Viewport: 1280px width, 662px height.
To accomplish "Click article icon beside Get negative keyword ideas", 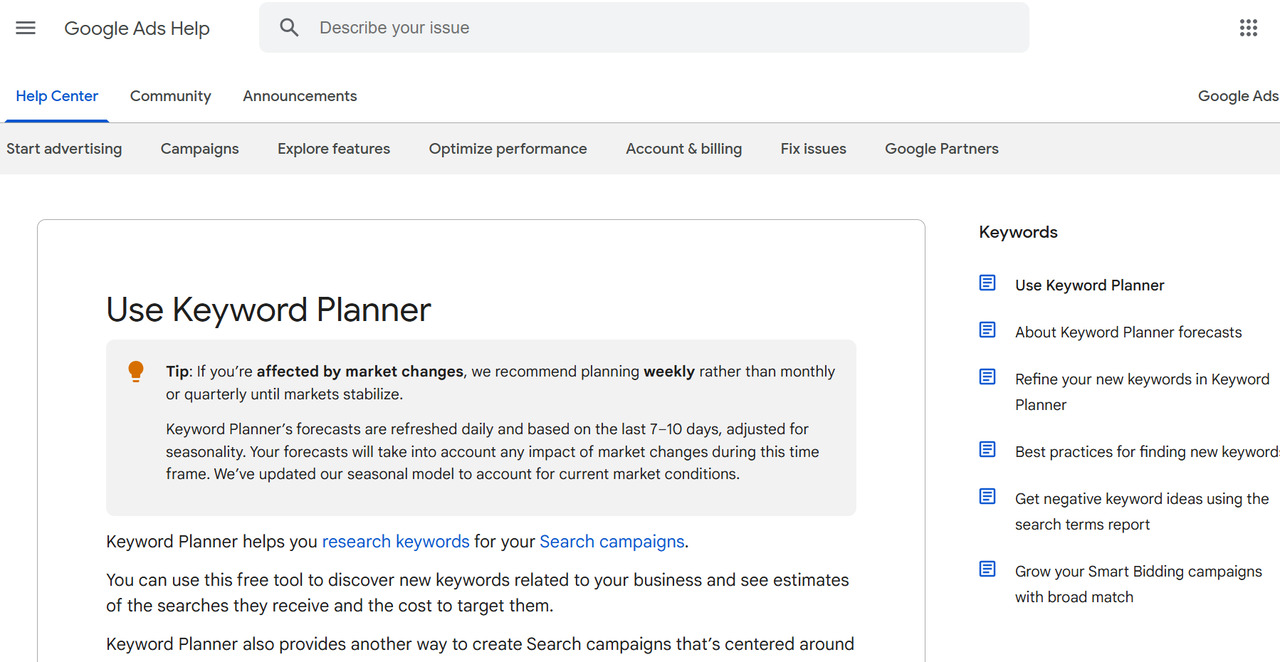I will 987,497.
